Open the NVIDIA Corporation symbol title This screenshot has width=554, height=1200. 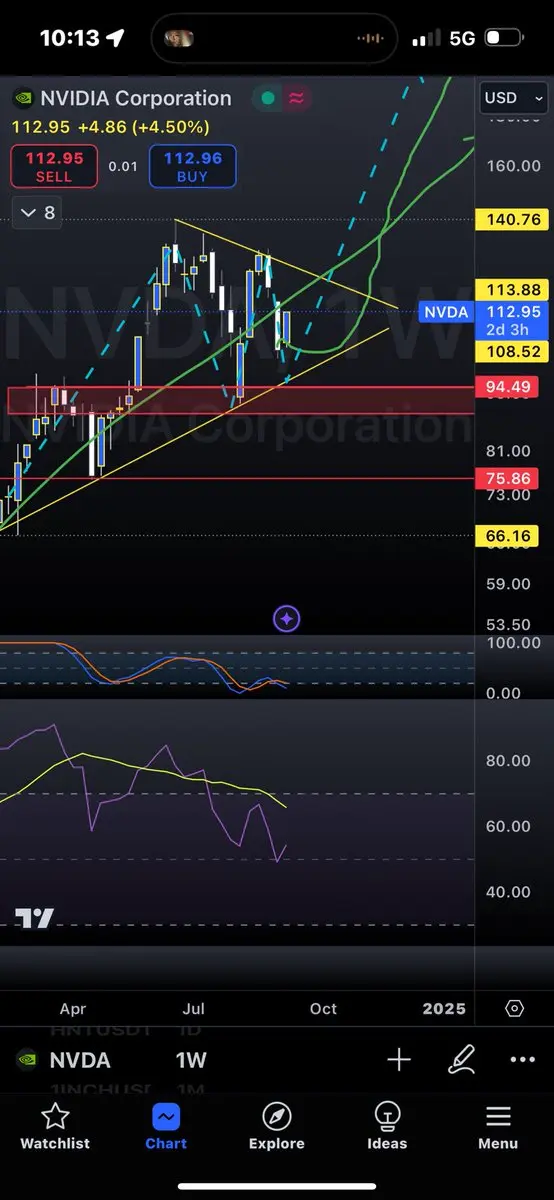click(136, 98)
